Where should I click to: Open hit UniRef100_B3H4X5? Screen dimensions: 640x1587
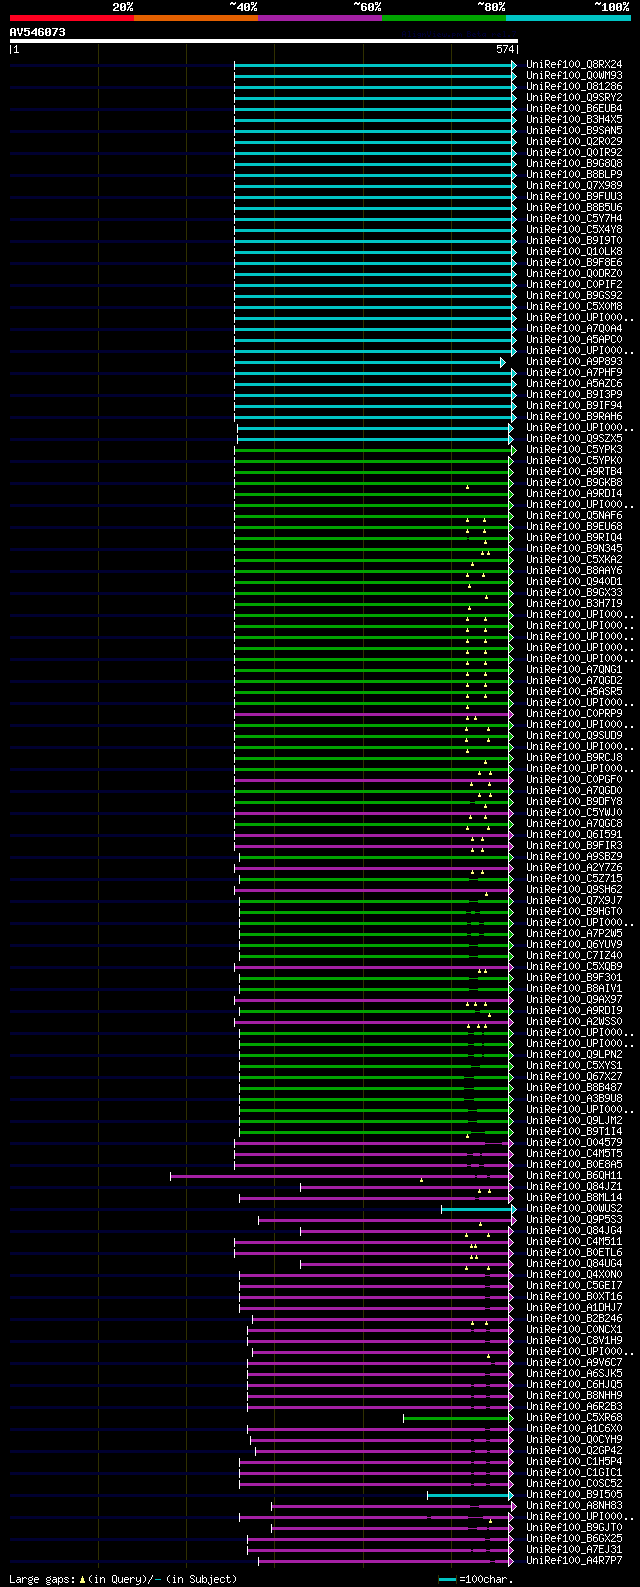tap(576, 119)
